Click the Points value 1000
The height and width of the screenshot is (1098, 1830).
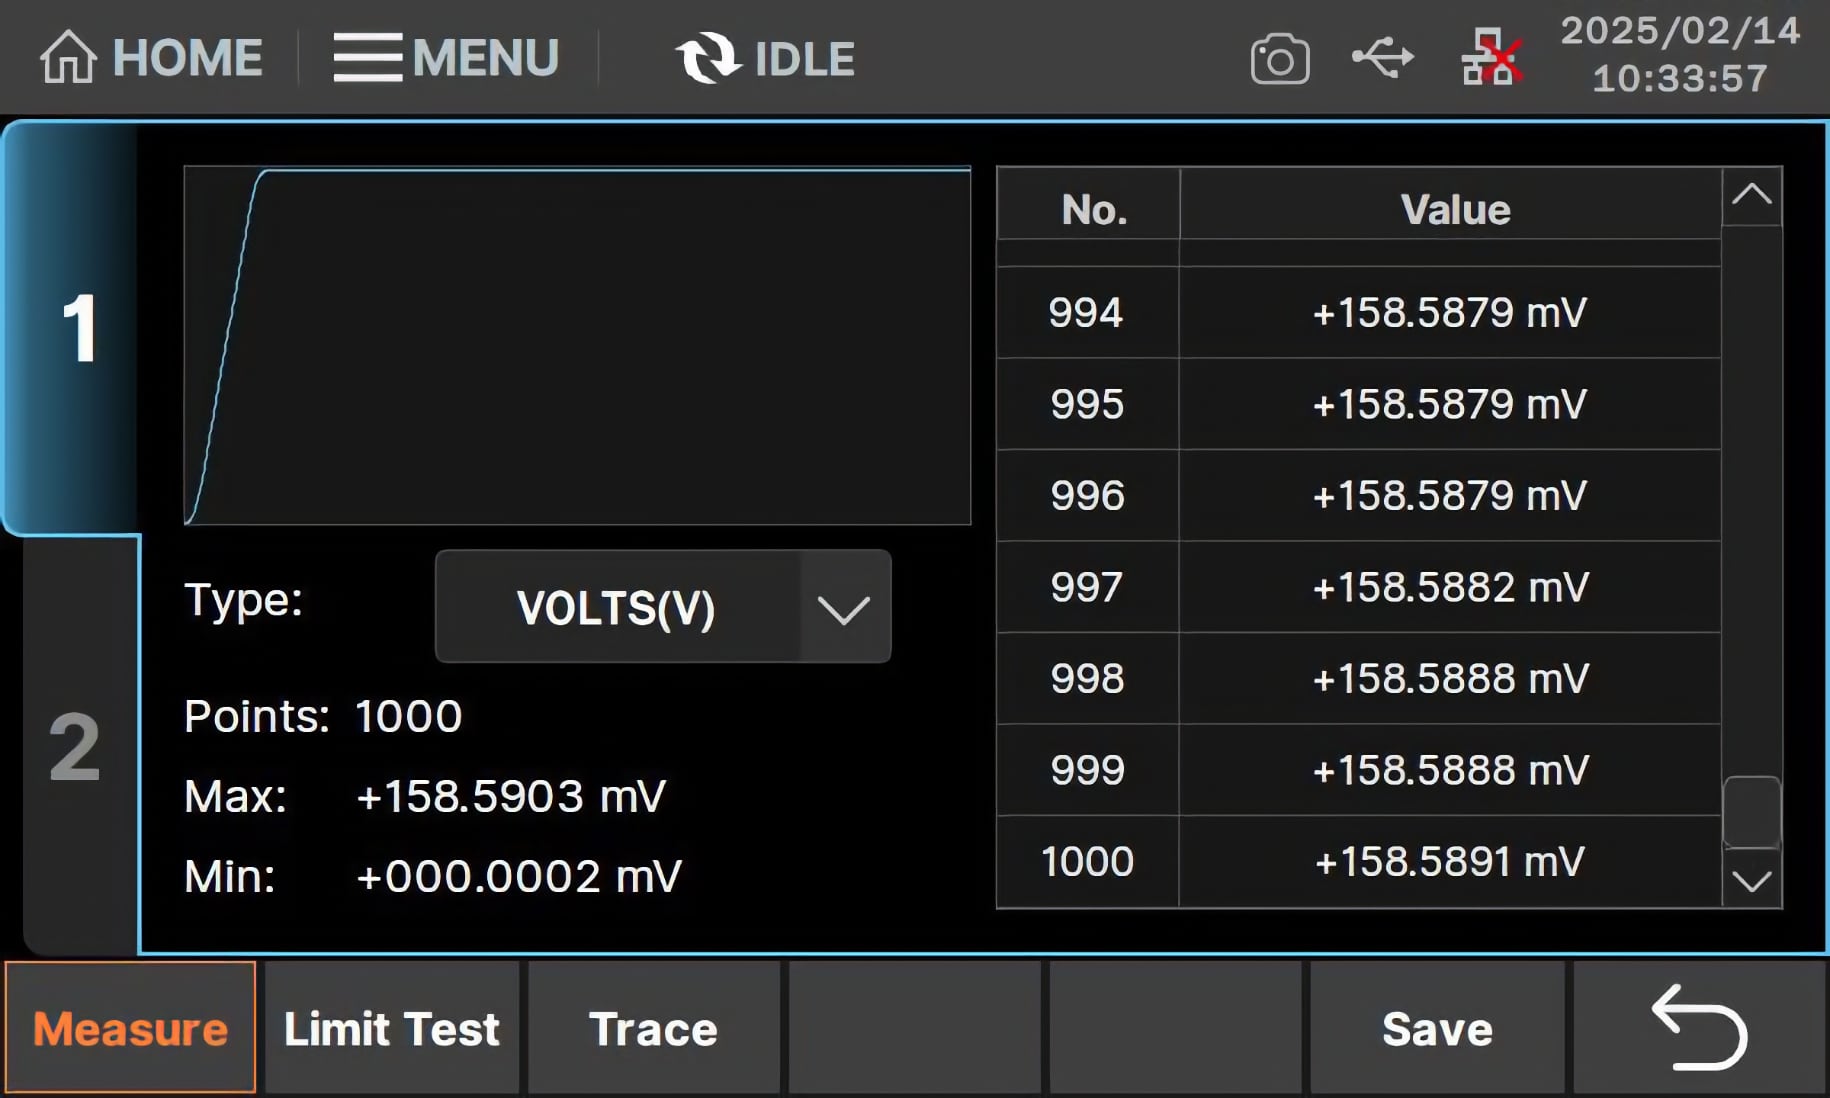pyautogui.click(x=408, y=716)
